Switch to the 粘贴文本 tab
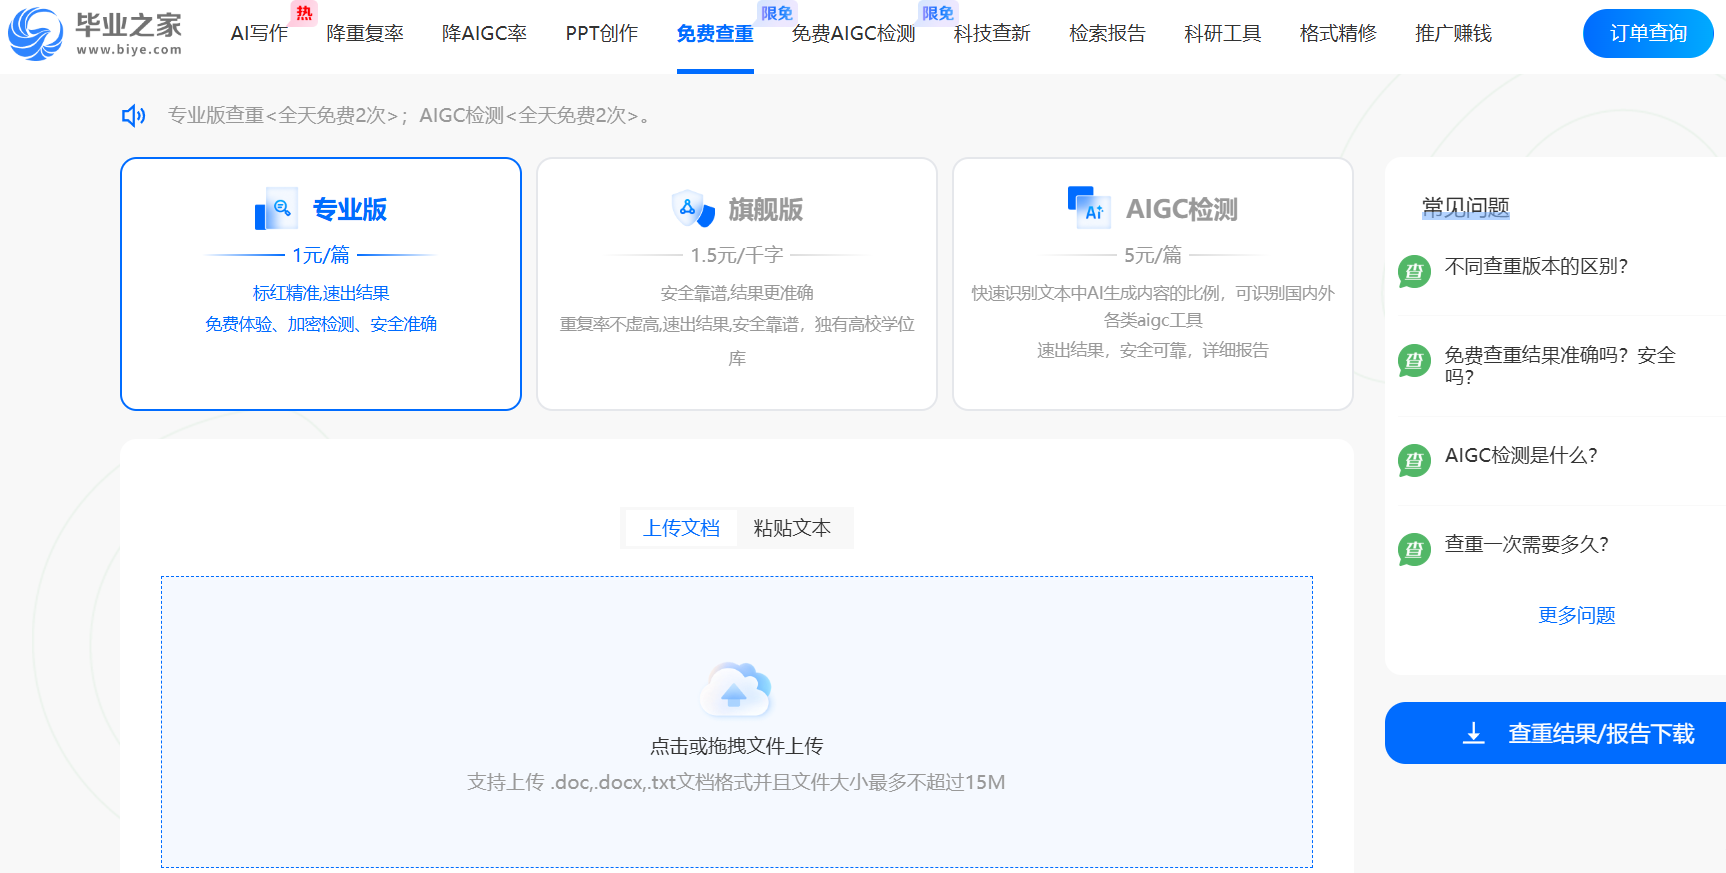 [x=792, y=528]
